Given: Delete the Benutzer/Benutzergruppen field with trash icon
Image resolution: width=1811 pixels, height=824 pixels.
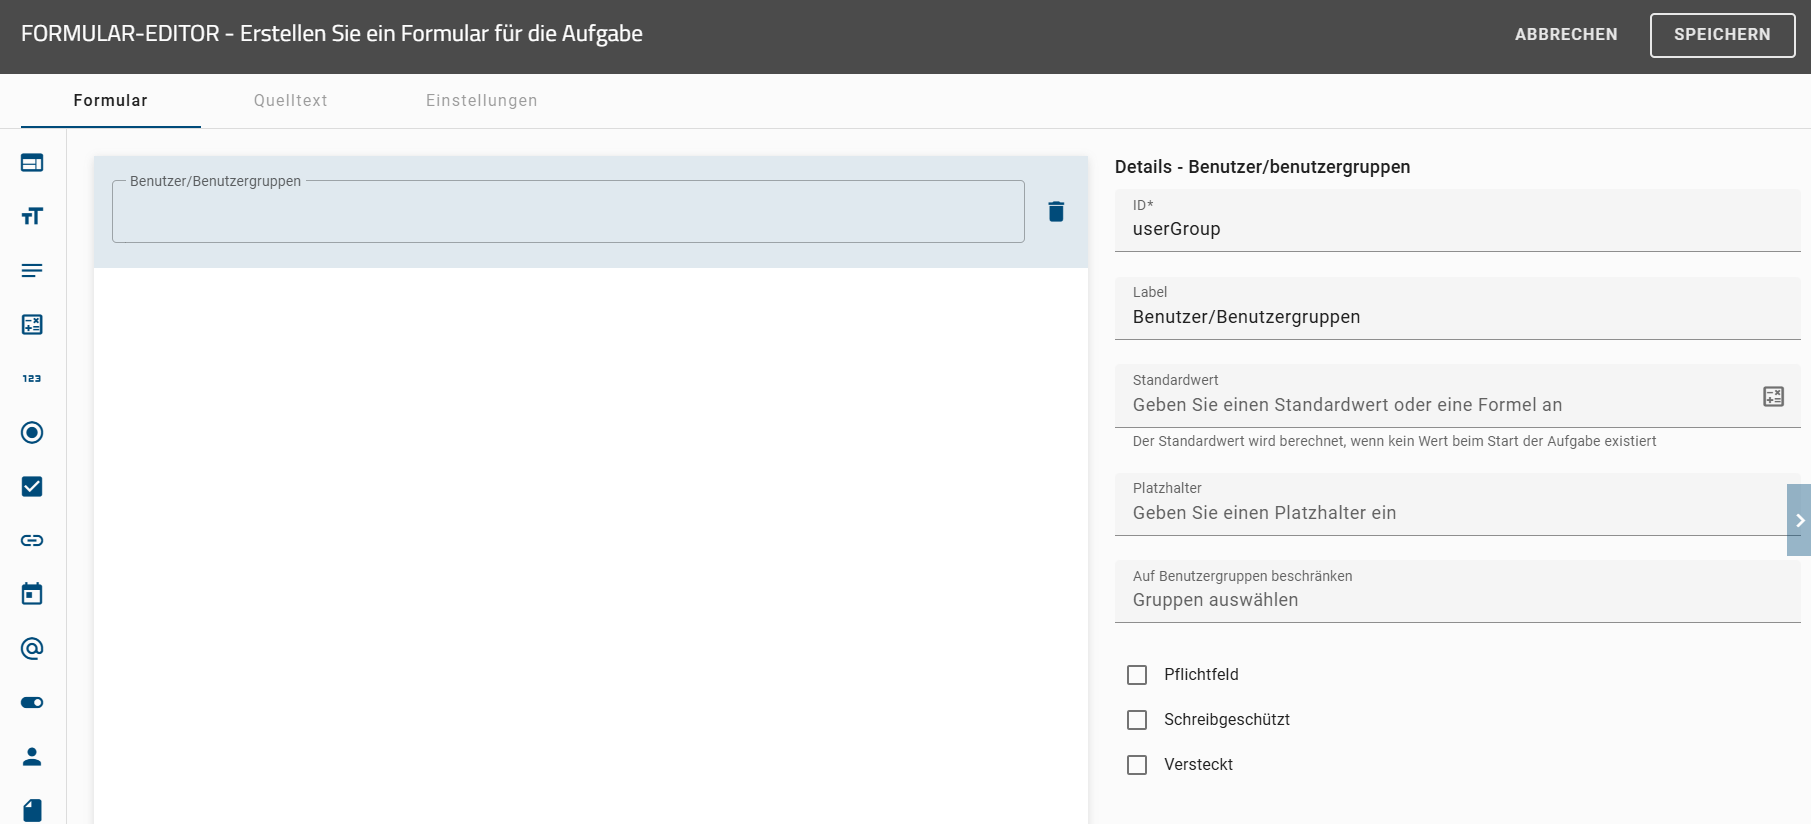Looking at the screenshot, I should click(1056, 211).
